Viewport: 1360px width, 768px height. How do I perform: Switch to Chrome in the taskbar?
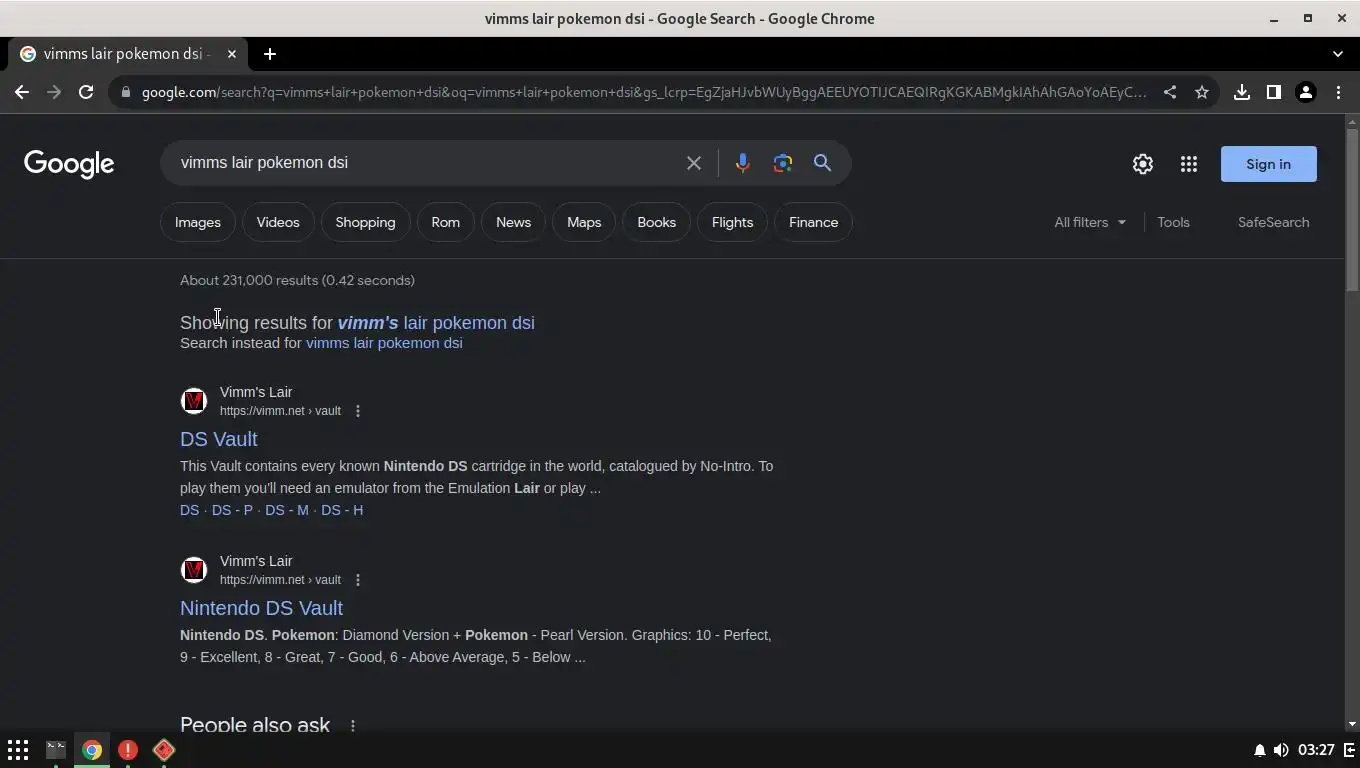pyautogui.click(x=92, y=750)
